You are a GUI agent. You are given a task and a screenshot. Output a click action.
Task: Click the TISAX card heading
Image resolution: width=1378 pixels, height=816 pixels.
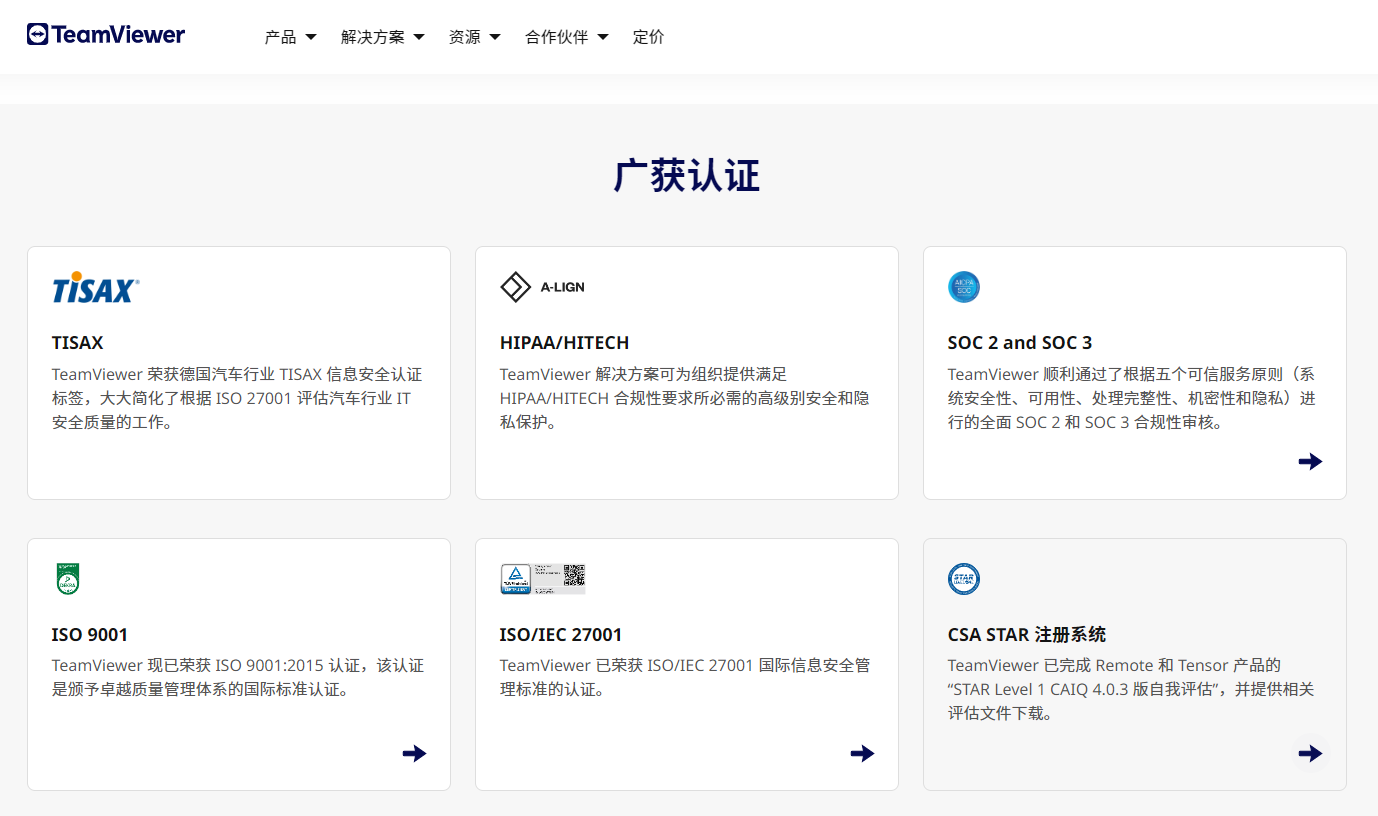(78, 342)
